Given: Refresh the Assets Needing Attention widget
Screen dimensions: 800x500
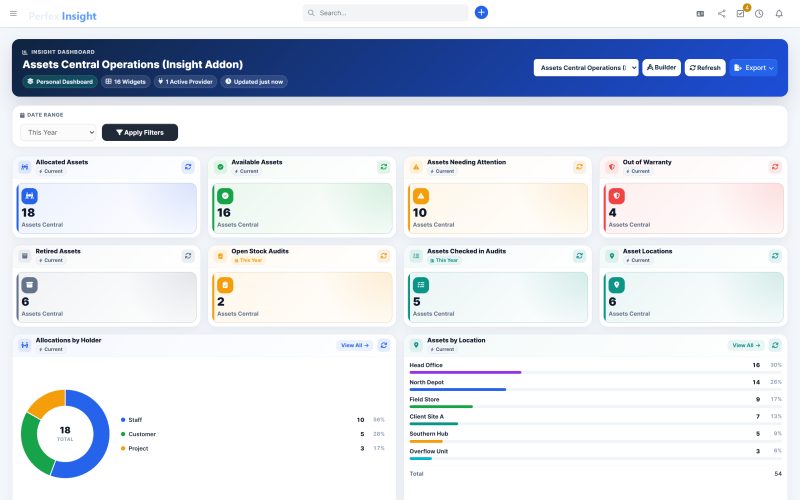Looking at the screenshot, I should click(580, 167).
